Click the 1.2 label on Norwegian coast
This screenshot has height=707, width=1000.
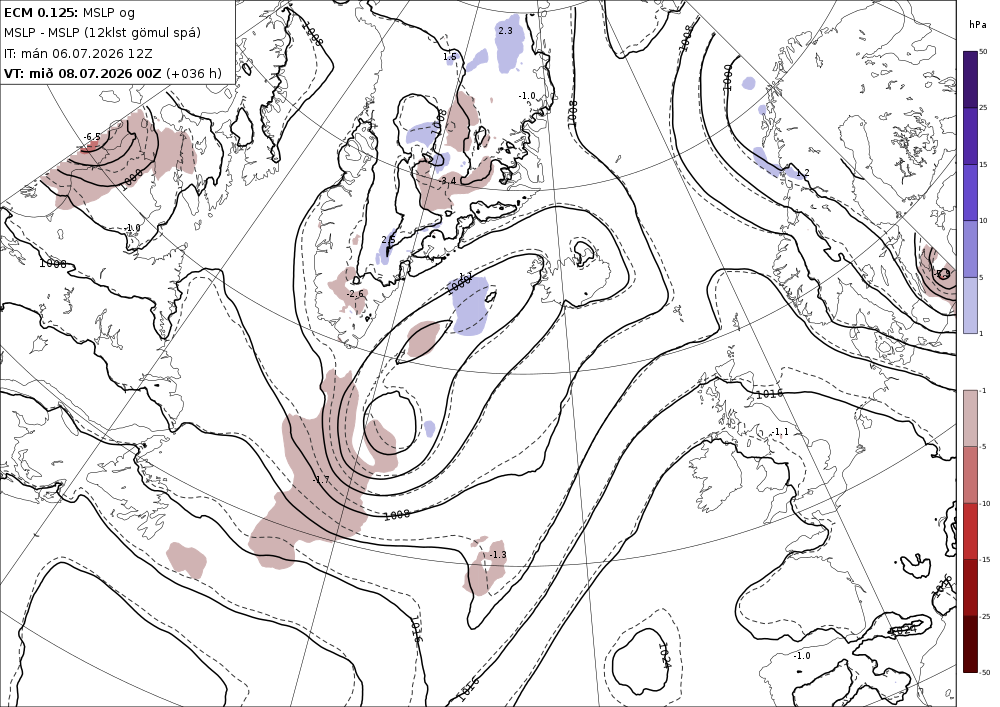(x=802, y=173)
